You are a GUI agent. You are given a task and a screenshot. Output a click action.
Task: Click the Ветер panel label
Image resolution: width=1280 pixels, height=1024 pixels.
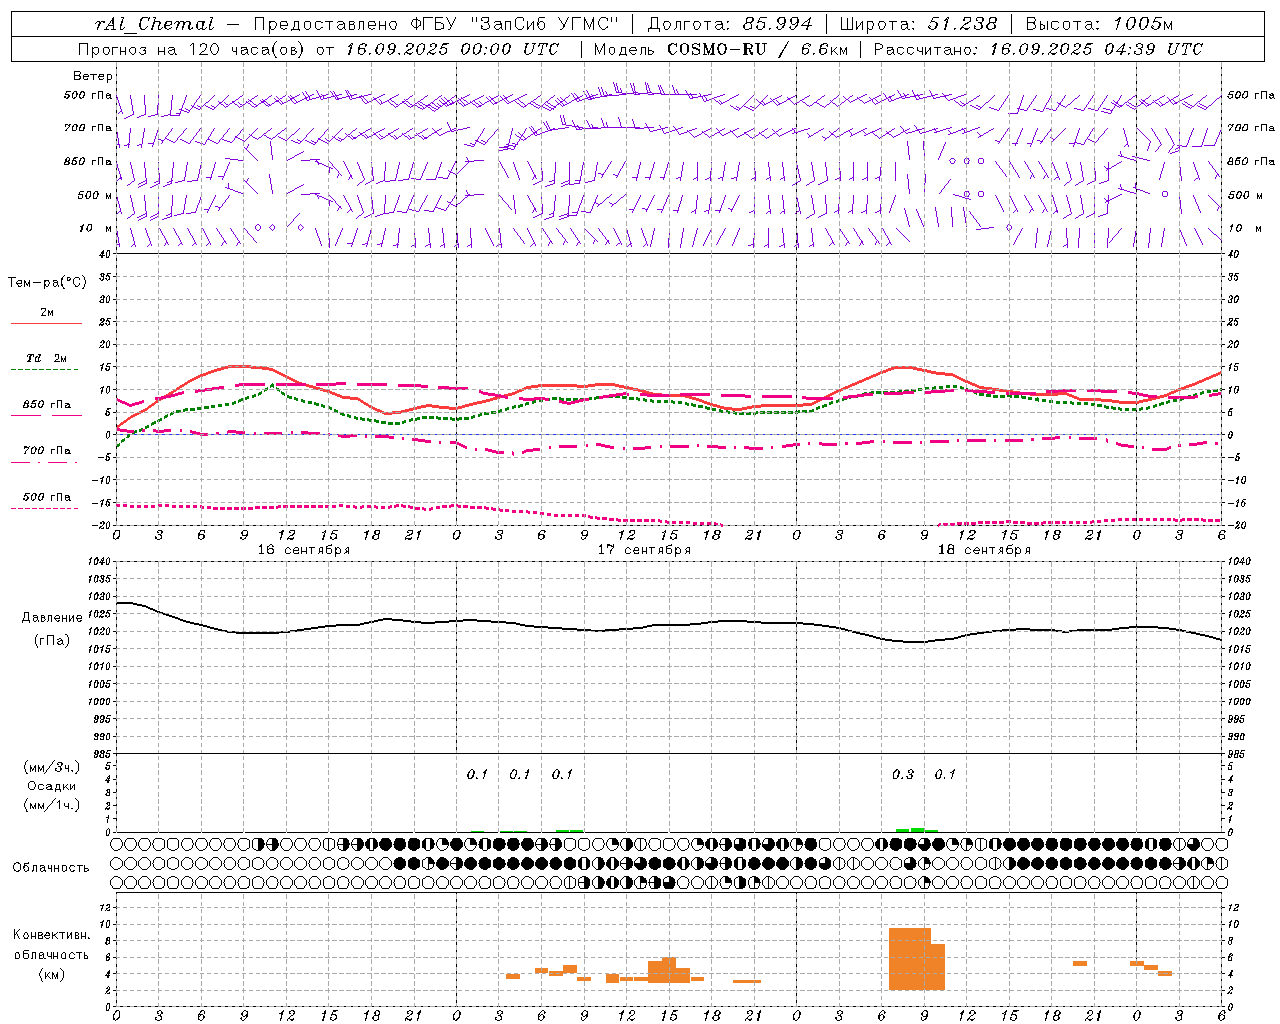tap(92, 76)
